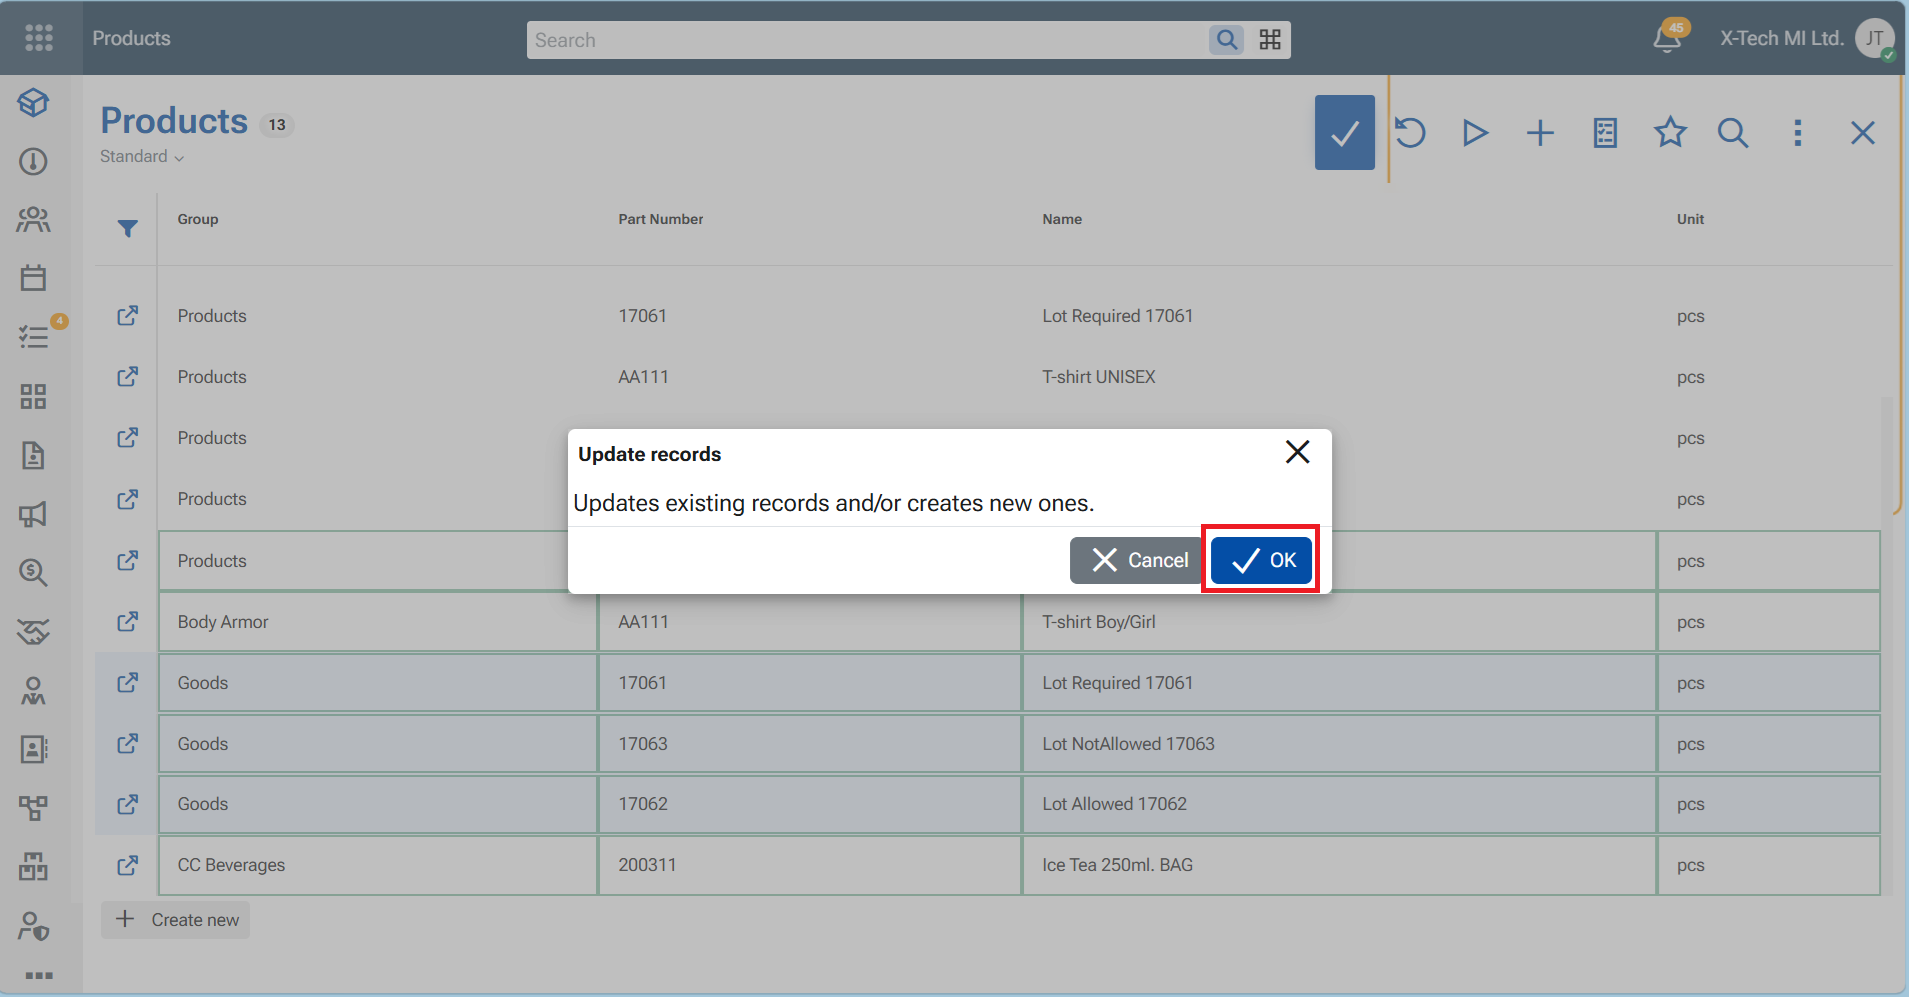Open the three-dot more options menu
Image resolution: width=1909 pixels, height=997 pixels.
click(1797, 132)
